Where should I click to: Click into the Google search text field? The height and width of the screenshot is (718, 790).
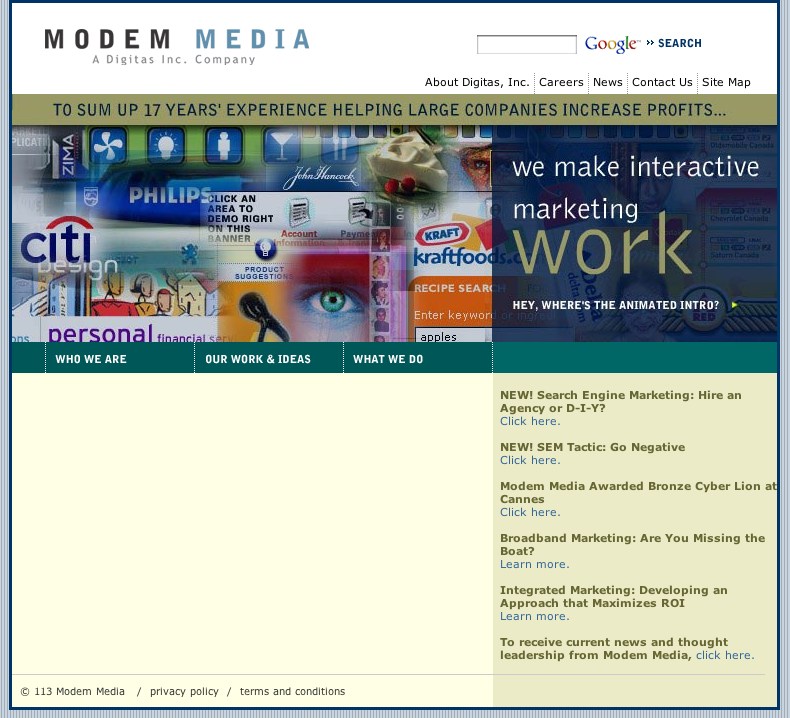tap(526, 44)
